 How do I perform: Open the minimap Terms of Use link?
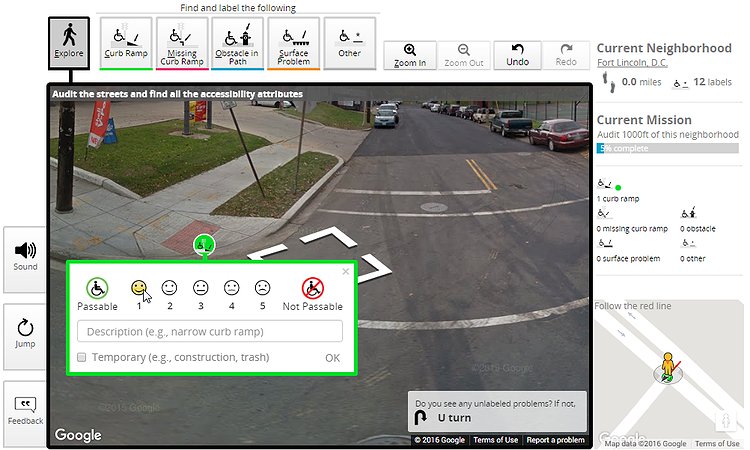[x=717, y=444]
